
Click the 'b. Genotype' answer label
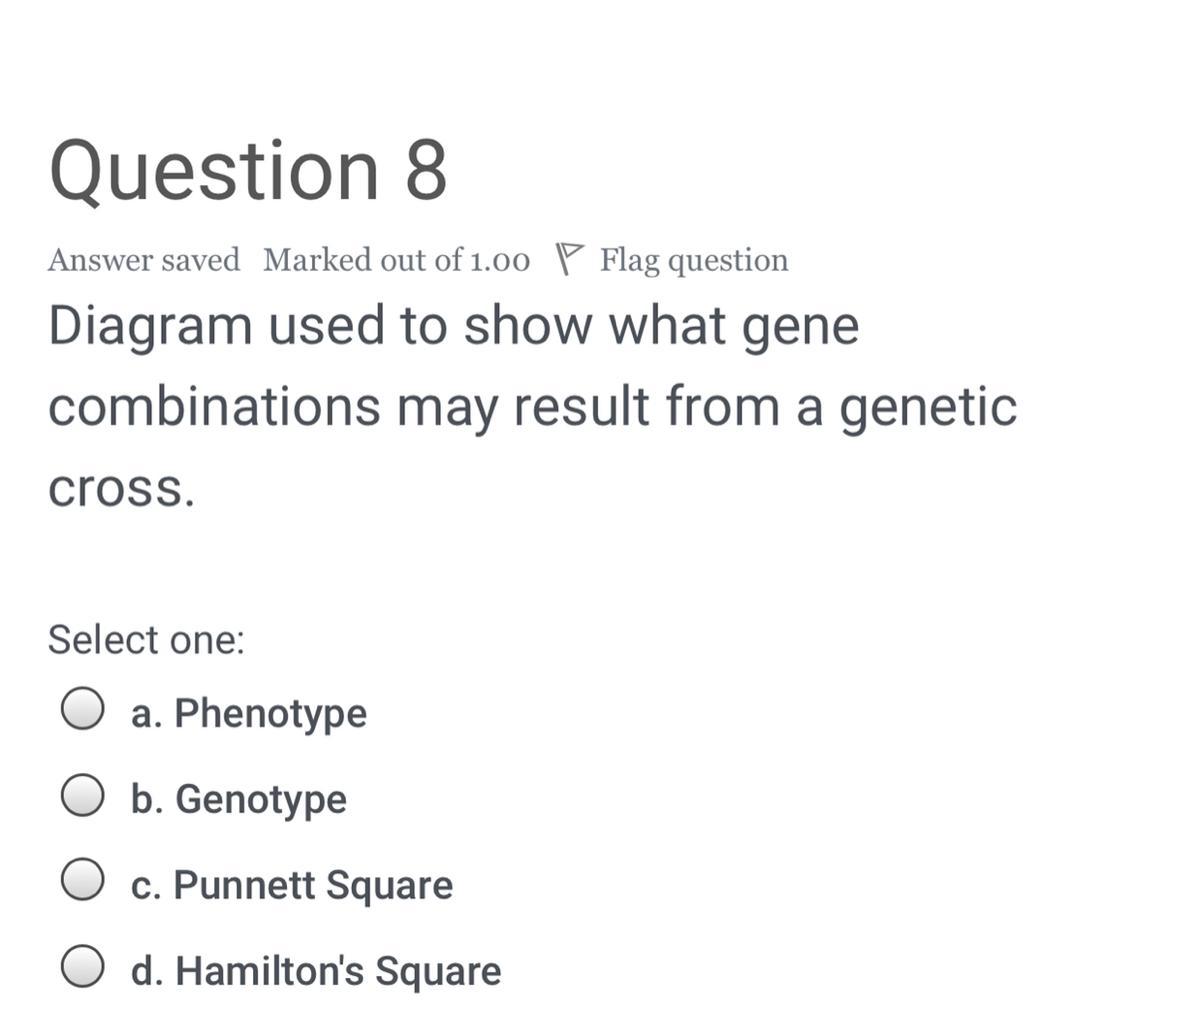tap(239, 799)
